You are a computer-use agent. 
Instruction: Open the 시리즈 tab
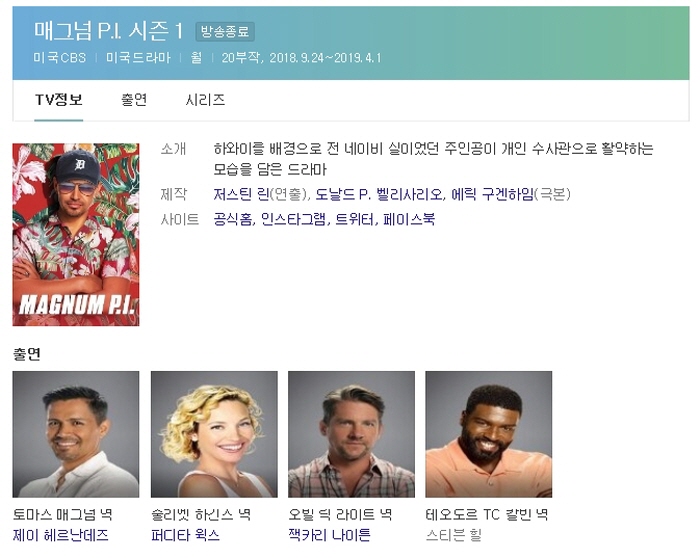205,100
